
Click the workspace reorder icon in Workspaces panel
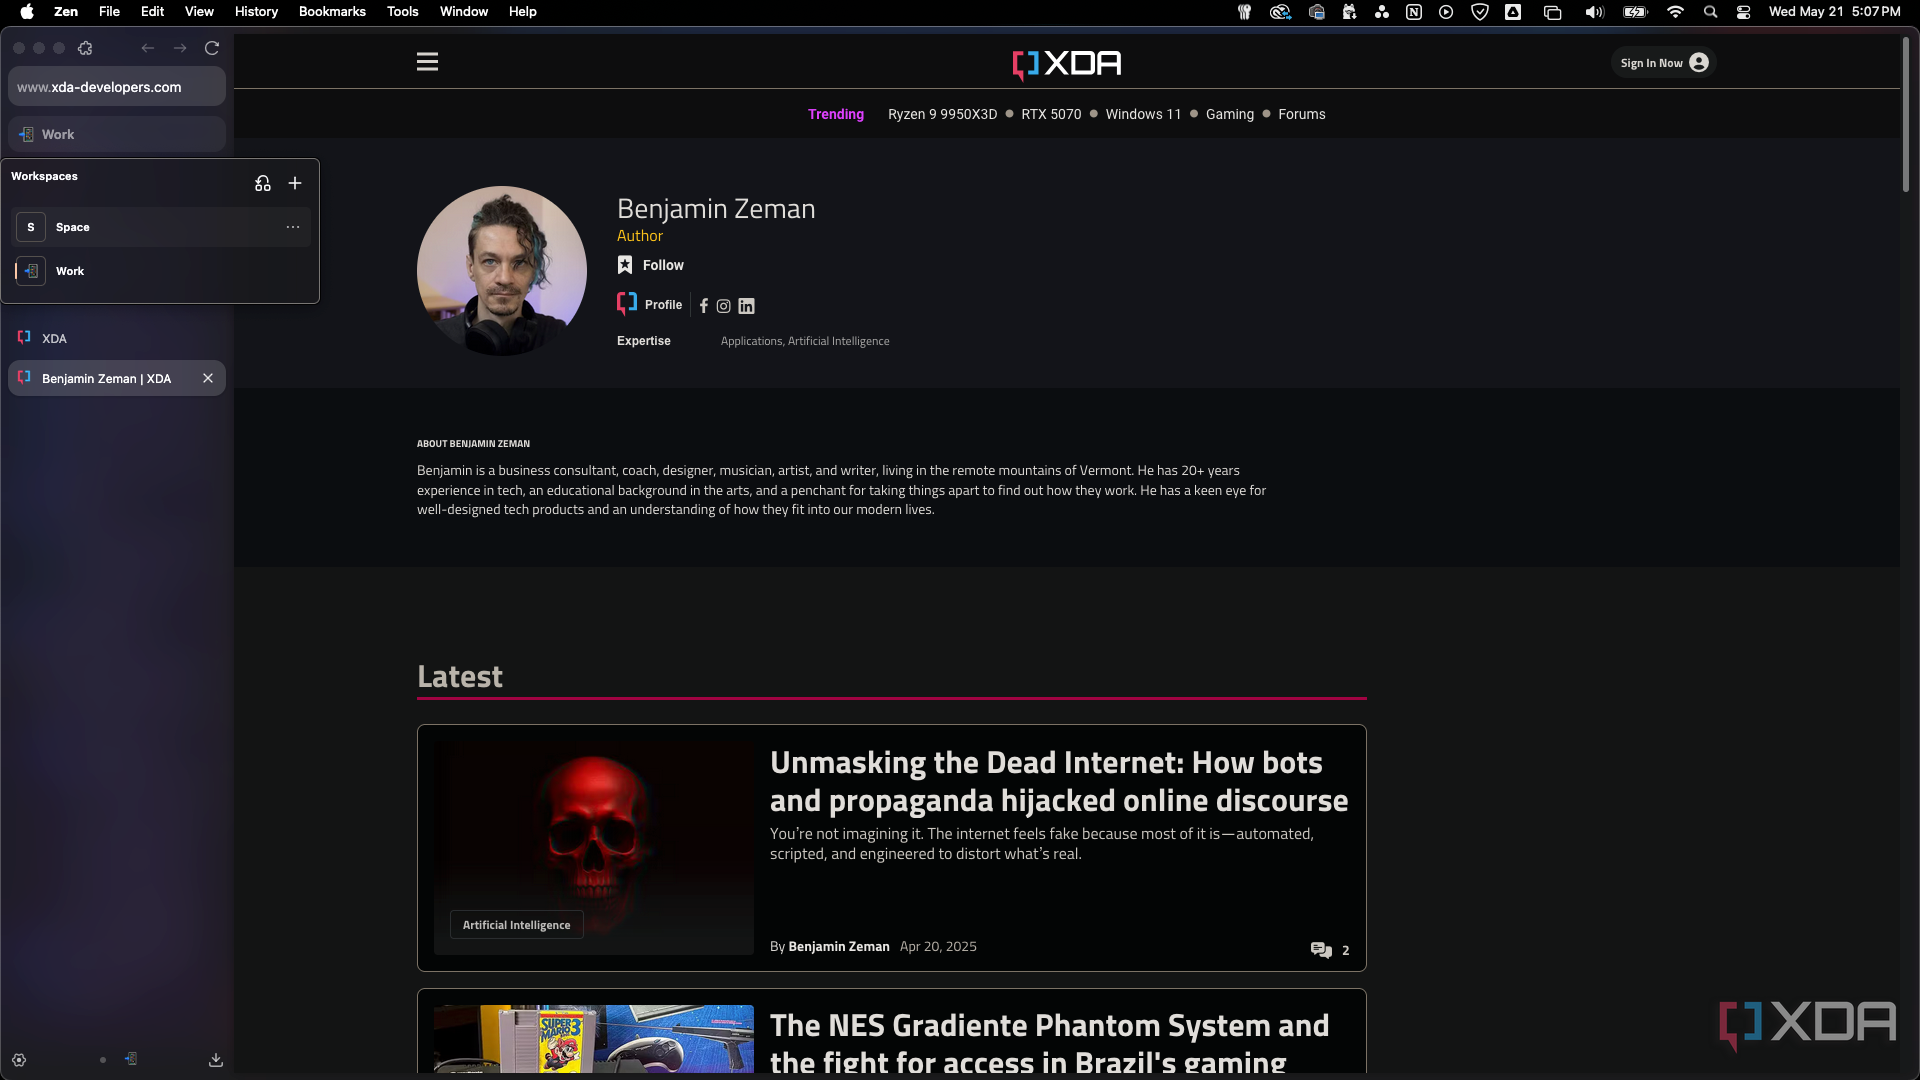click(263, 183)
